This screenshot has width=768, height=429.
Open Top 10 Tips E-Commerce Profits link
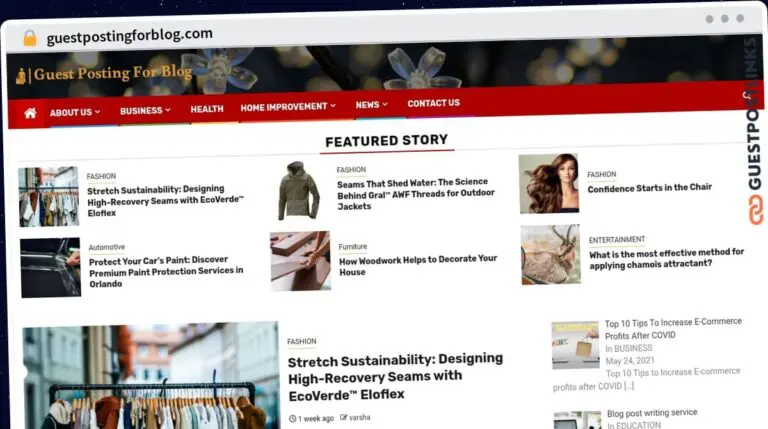[x=673, y=329]
